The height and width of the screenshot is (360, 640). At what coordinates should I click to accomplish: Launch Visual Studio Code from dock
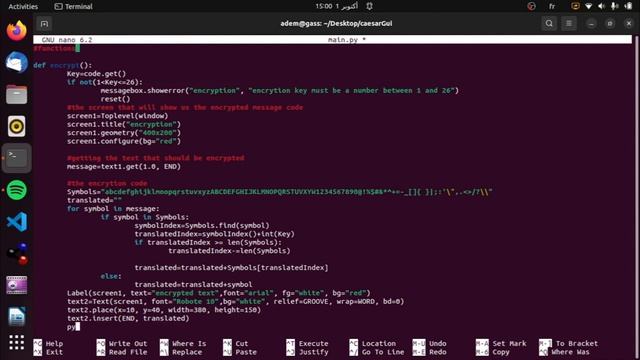(17, 222)
